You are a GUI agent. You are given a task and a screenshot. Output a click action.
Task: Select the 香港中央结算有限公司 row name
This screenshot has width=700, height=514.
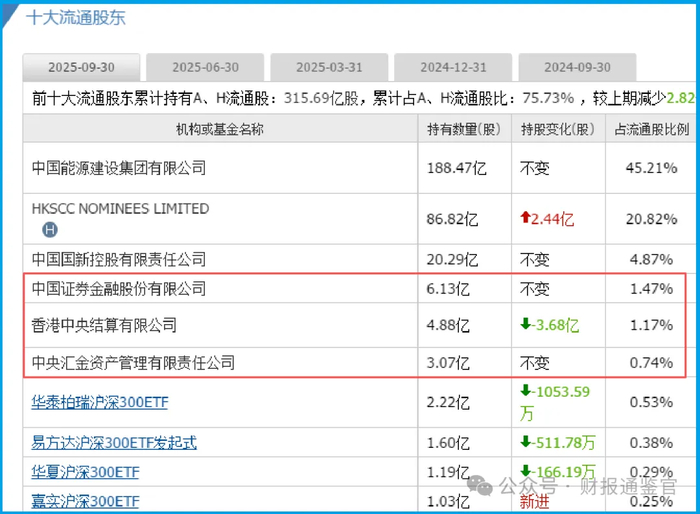coord(104,325)
